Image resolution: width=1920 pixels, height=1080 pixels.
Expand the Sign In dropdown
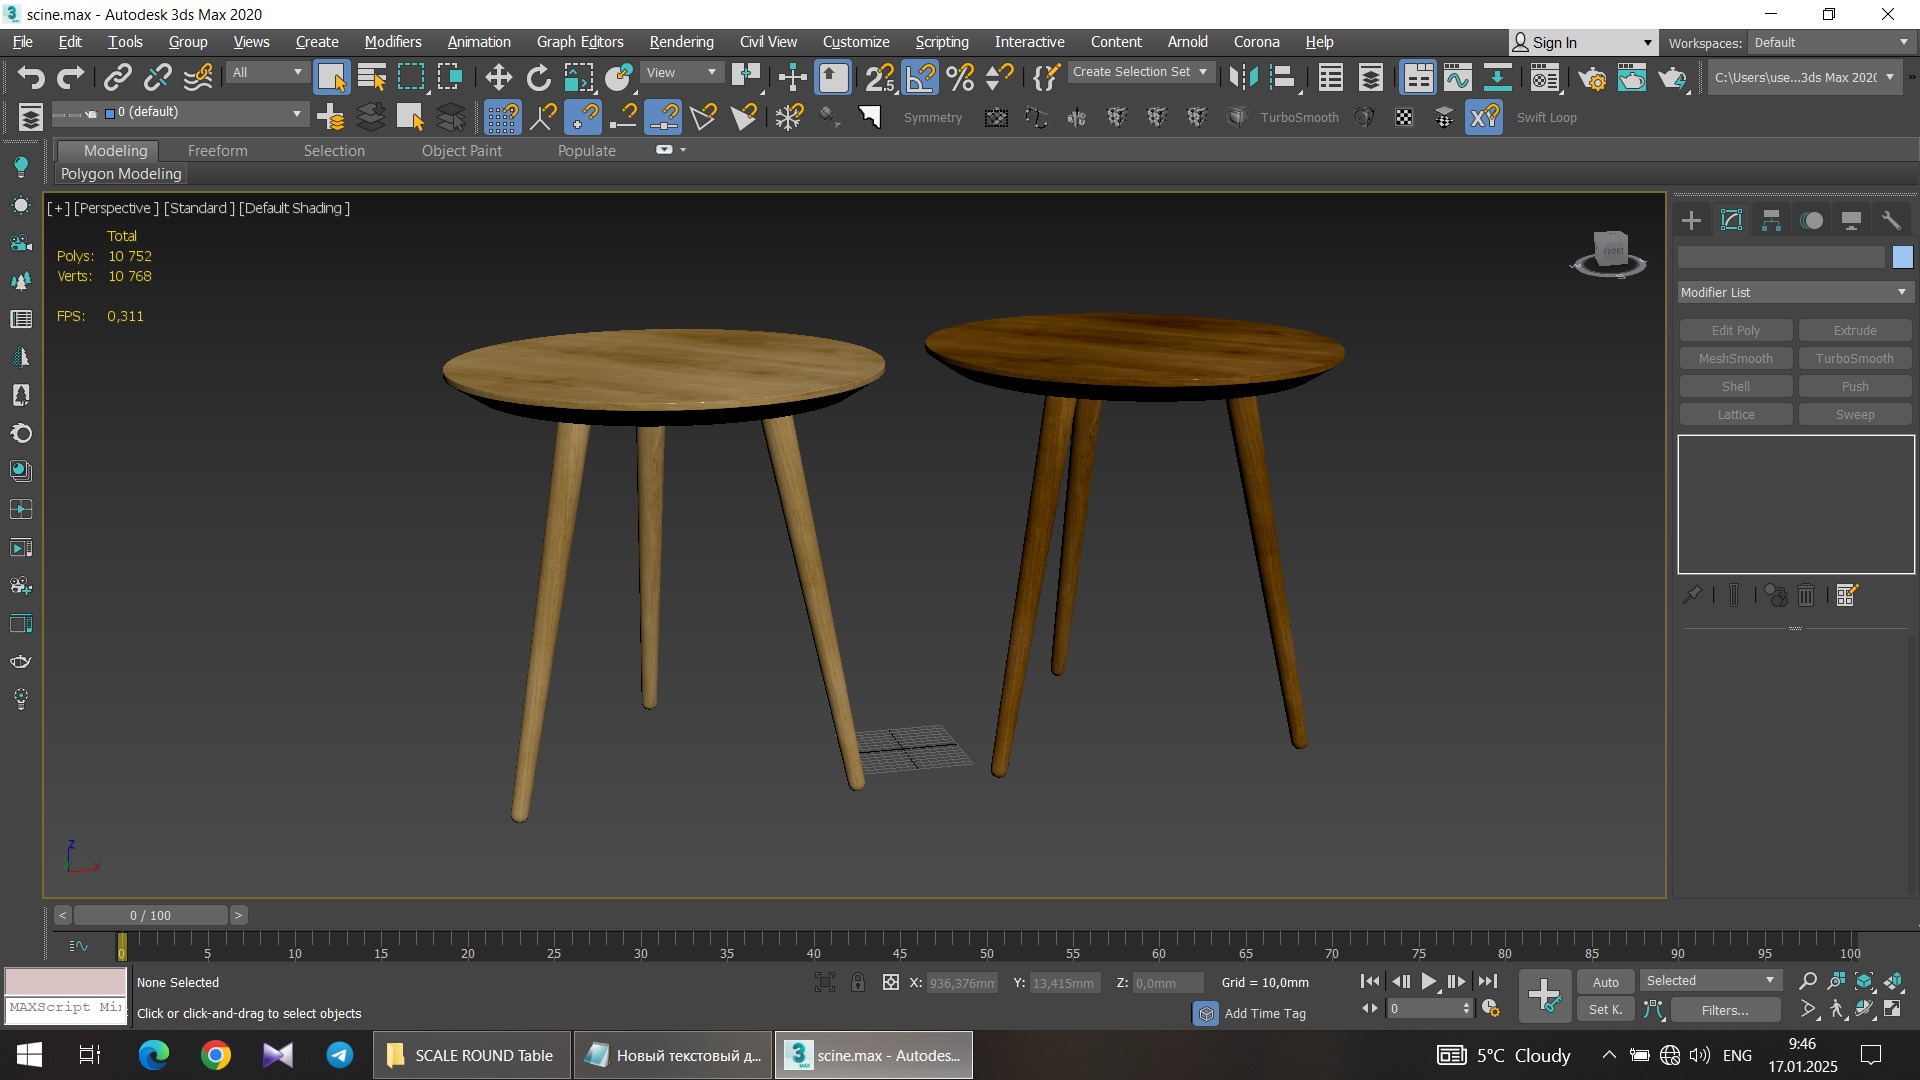pos(1582,42)
